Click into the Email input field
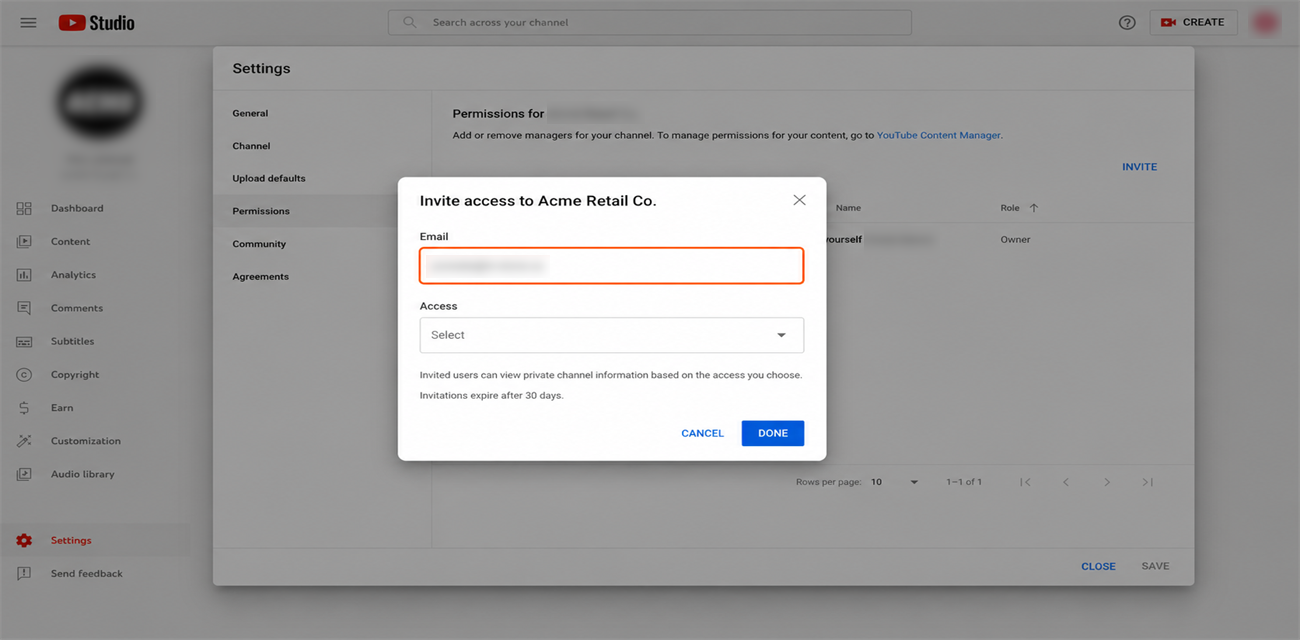 [611, 265]
